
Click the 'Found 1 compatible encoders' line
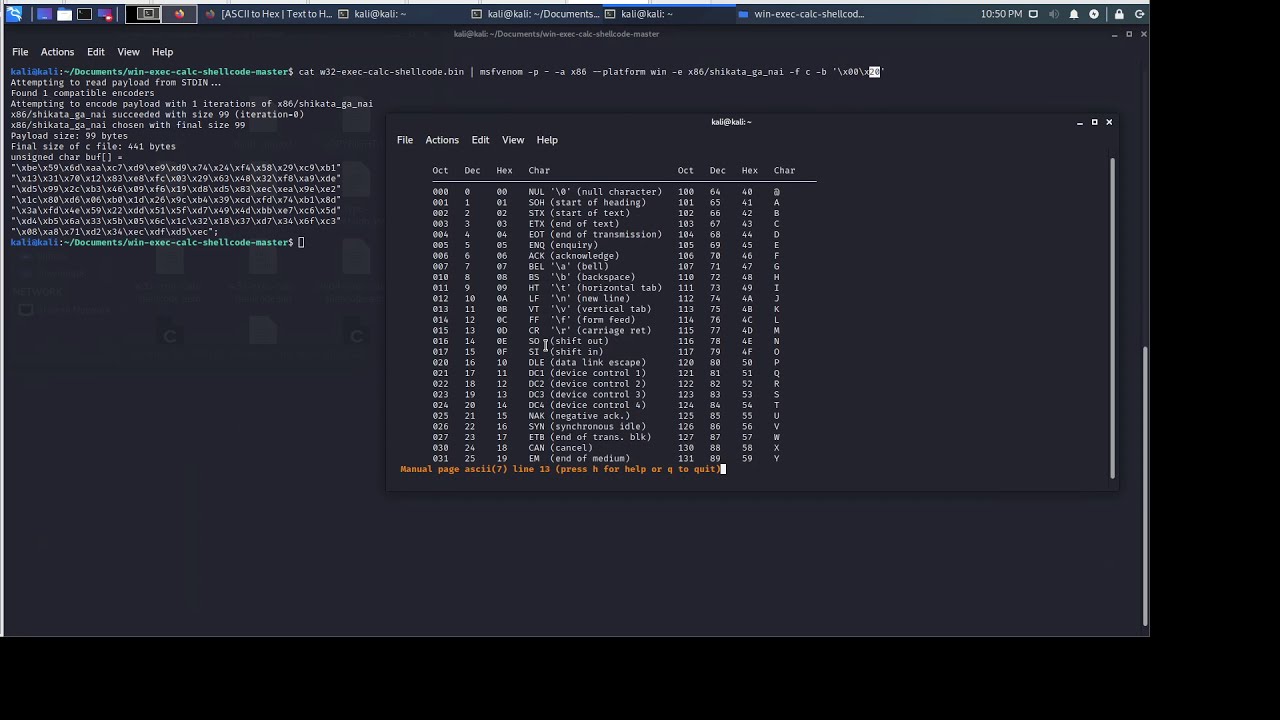coord(82,93)
